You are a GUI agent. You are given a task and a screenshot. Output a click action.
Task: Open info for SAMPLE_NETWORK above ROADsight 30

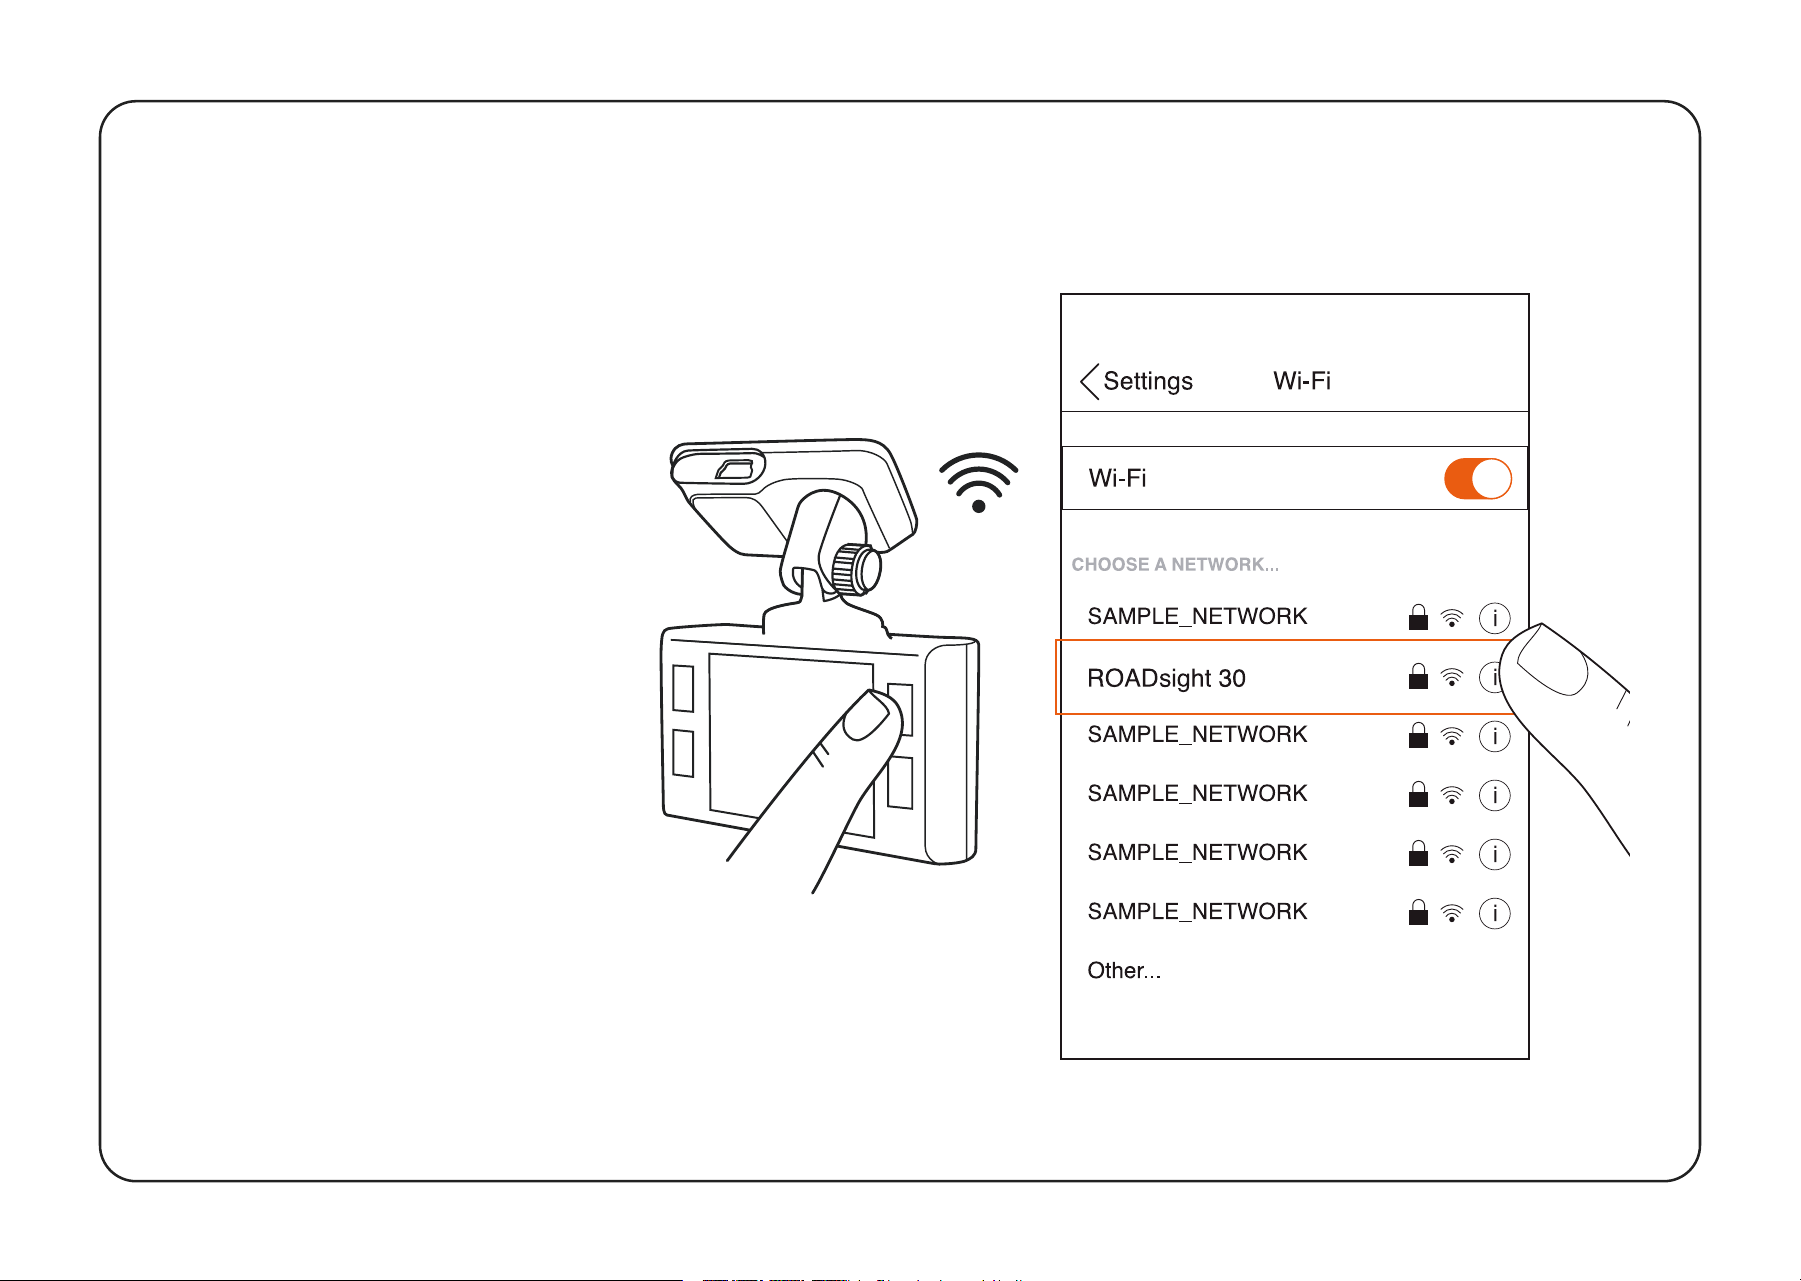[x=1494, y=618]
